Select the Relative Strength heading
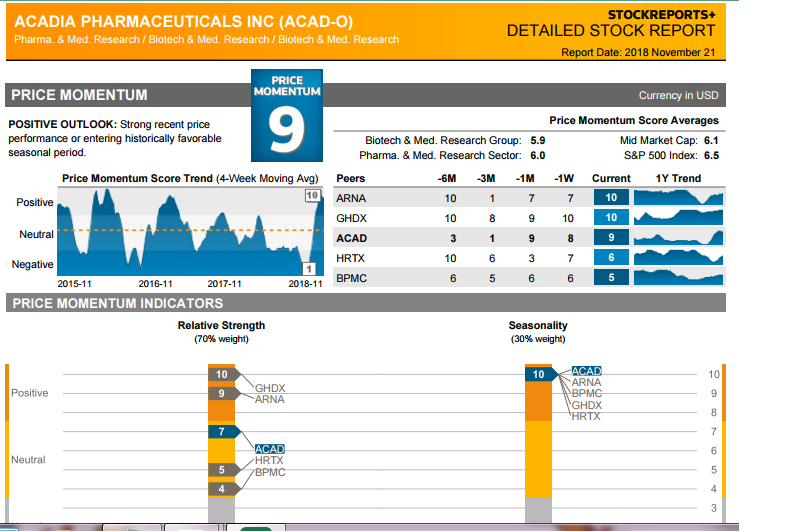The image size is (788, 532). coord(221,325)
